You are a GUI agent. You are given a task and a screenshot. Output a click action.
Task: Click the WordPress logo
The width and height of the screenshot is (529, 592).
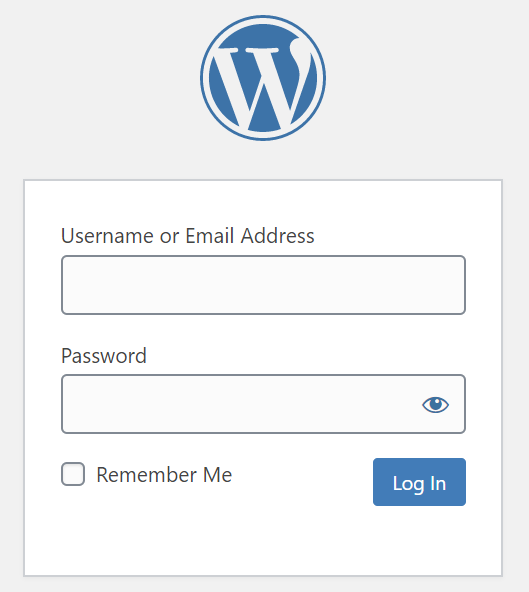[263, 78]
